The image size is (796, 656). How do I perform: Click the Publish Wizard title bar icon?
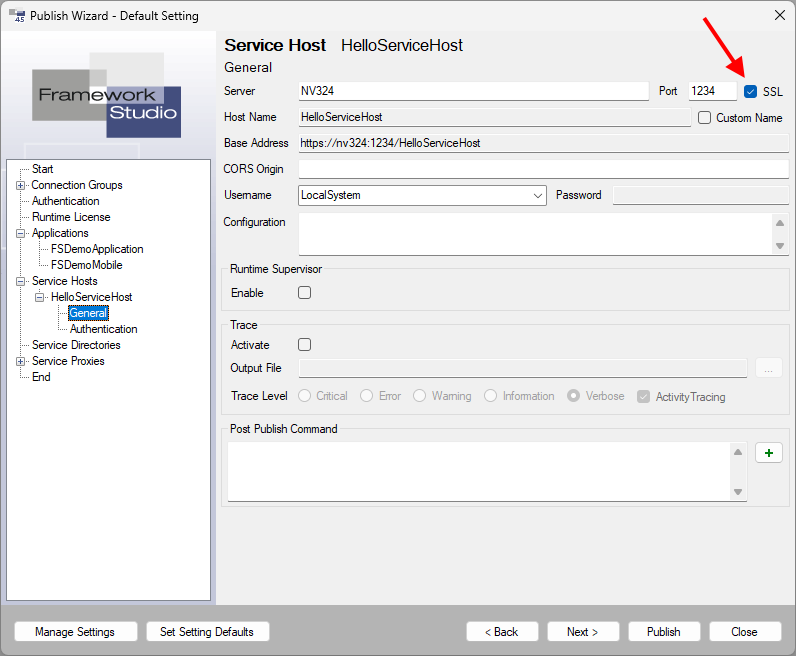(16, 15)
